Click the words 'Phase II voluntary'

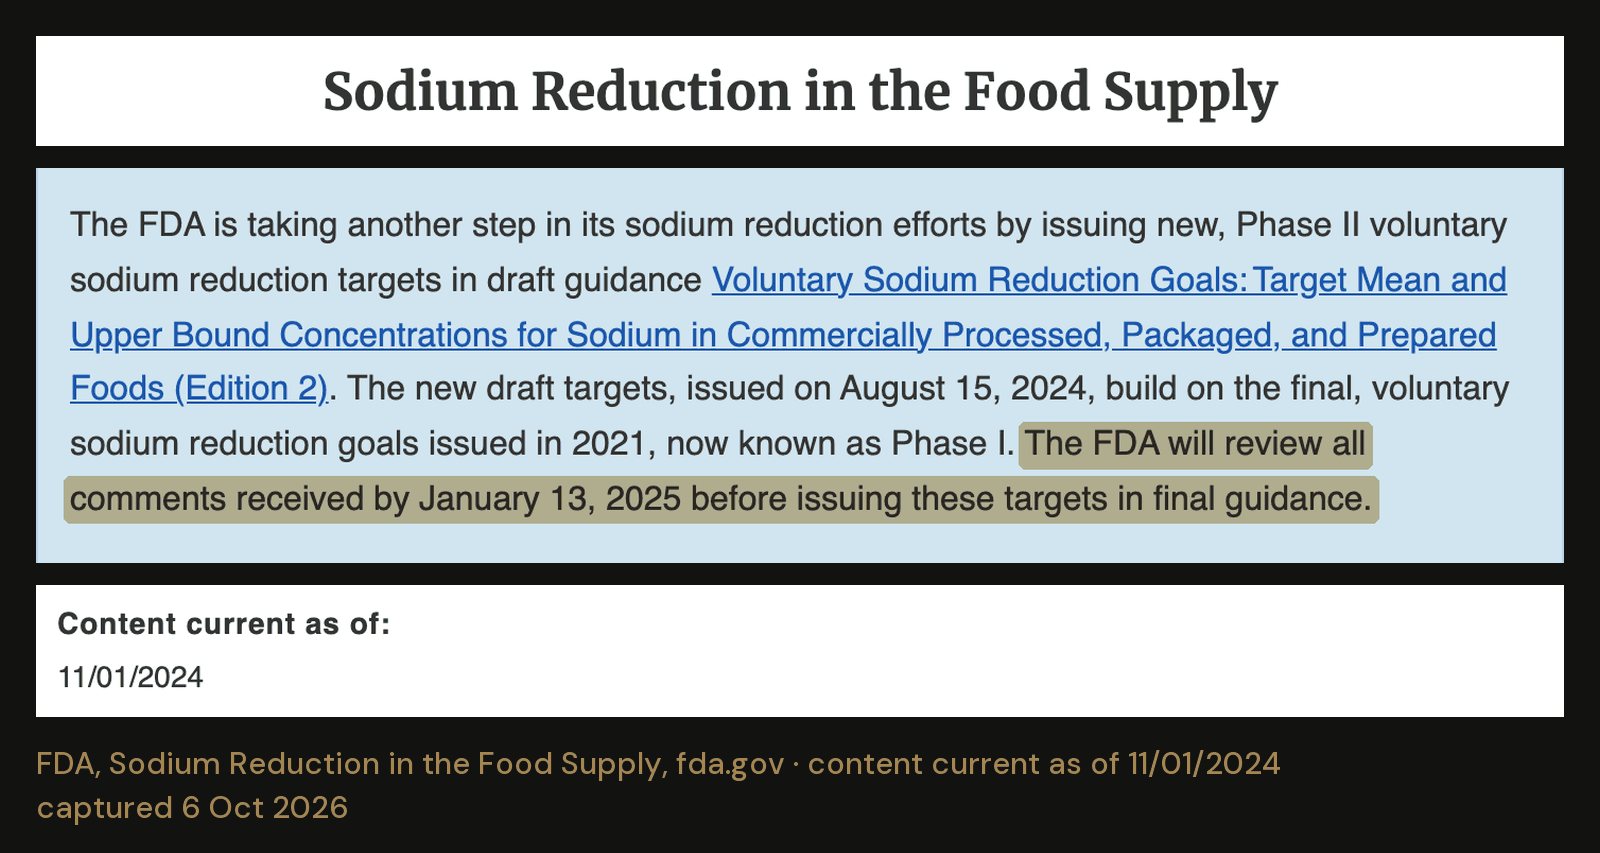tap(1371, 225)
